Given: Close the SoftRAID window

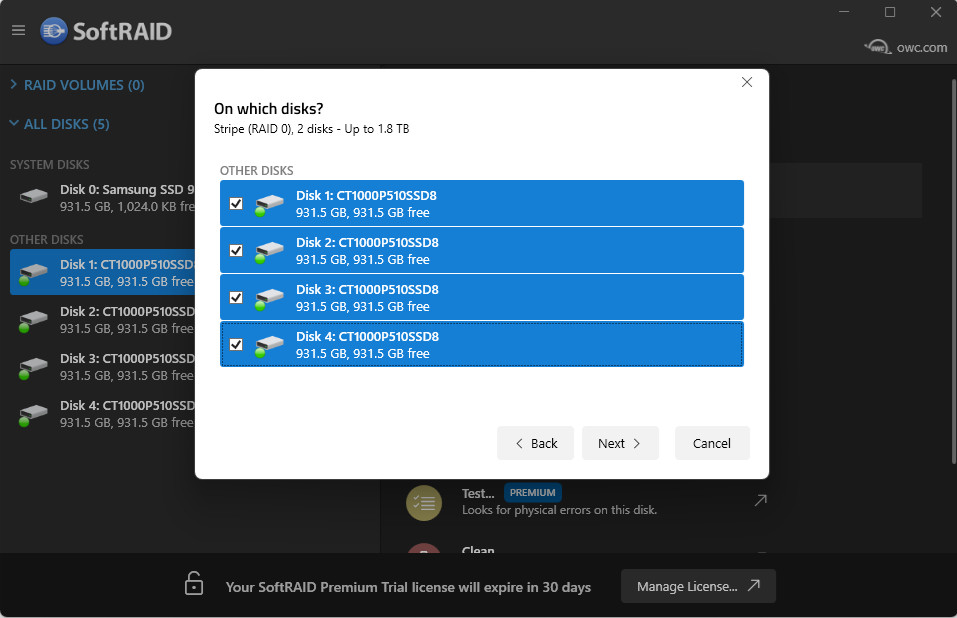Looking at the screenshot, I should click(936, 12).
